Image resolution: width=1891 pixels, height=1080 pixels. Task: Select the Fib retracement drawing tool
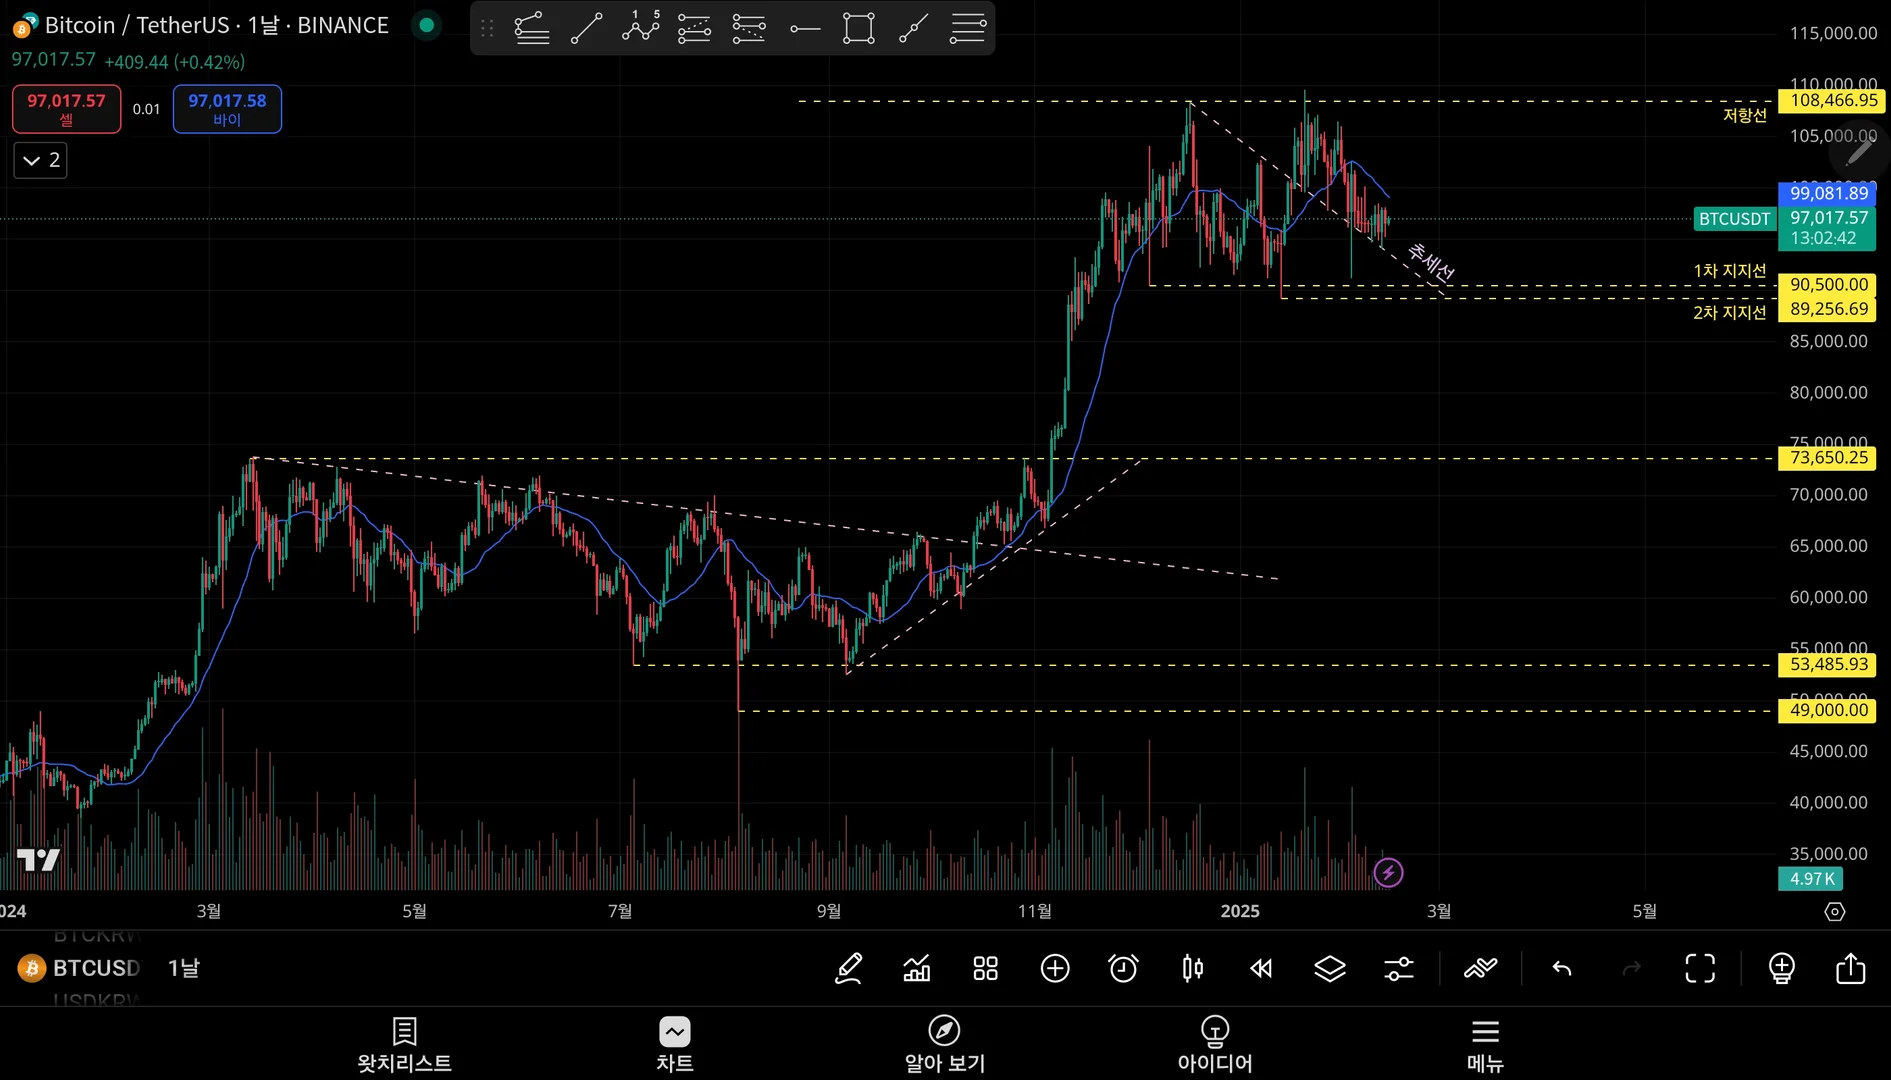tap(532, 28)
